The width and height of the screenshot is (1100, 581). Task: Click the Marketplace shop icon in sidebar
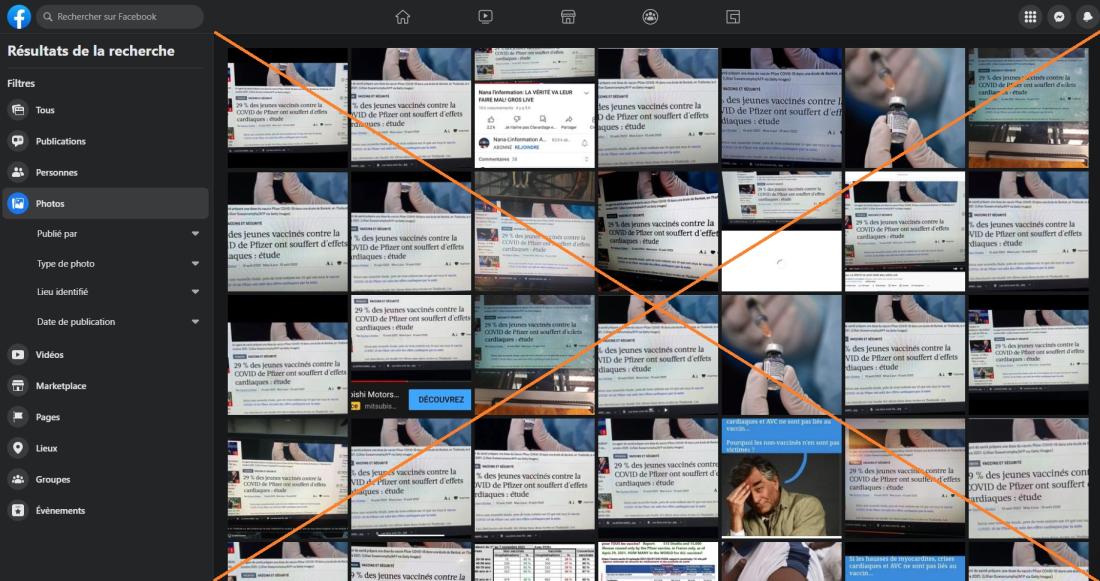[18, 386]
